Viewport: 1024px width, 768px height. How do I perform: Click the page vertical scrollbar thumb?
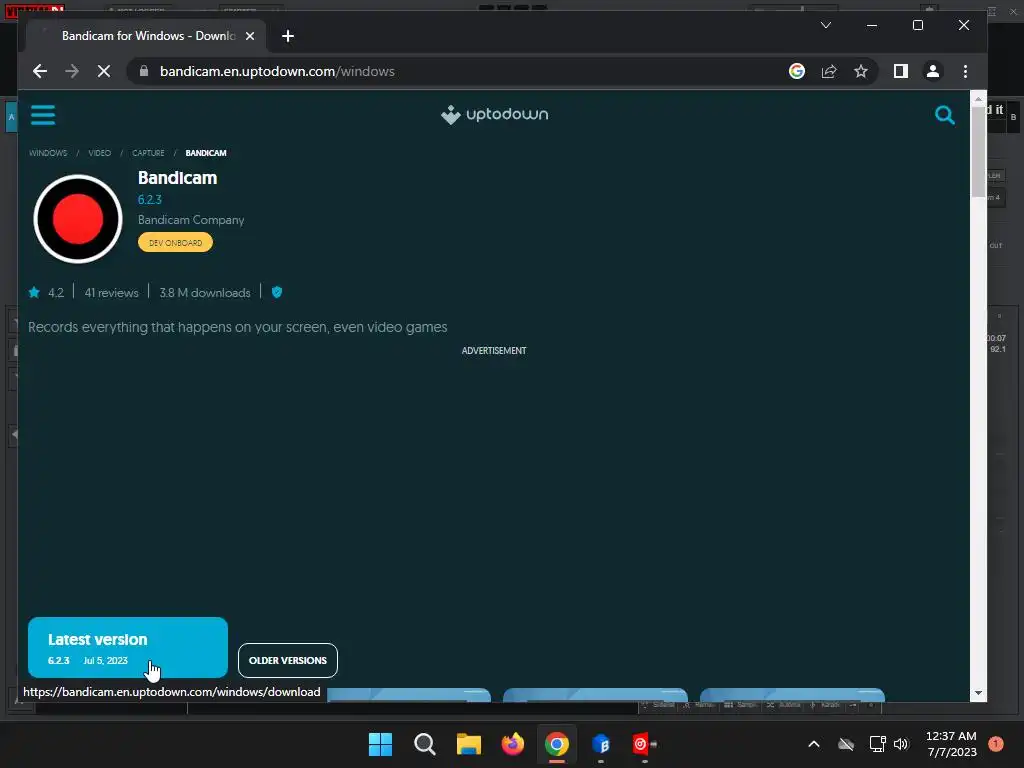tap(978, 150)
